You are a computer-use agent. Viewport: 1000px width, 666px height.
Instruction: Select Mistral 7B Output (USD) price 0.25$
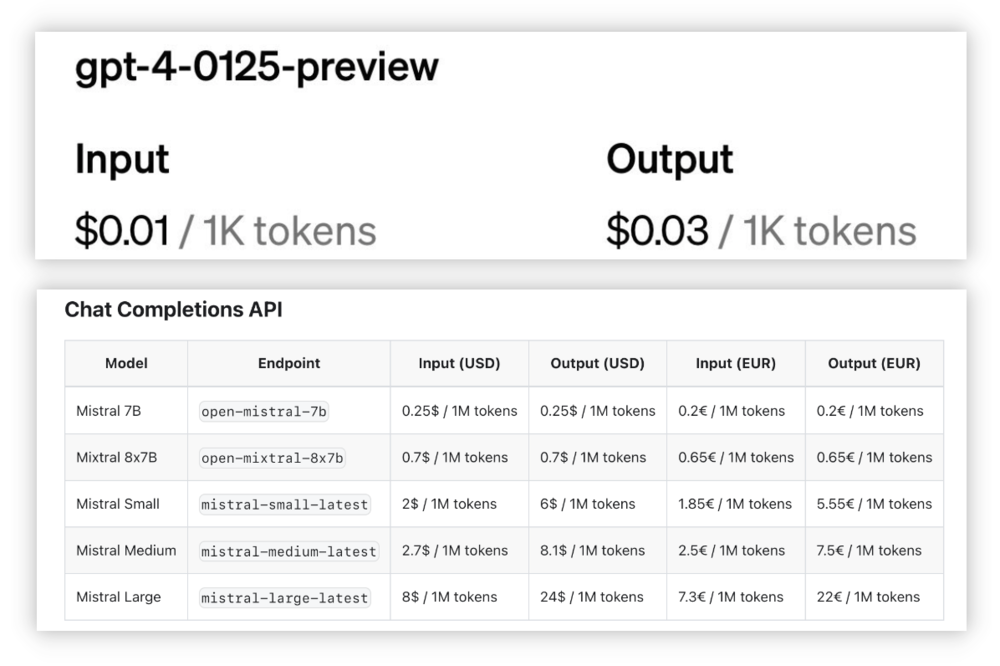598,411
